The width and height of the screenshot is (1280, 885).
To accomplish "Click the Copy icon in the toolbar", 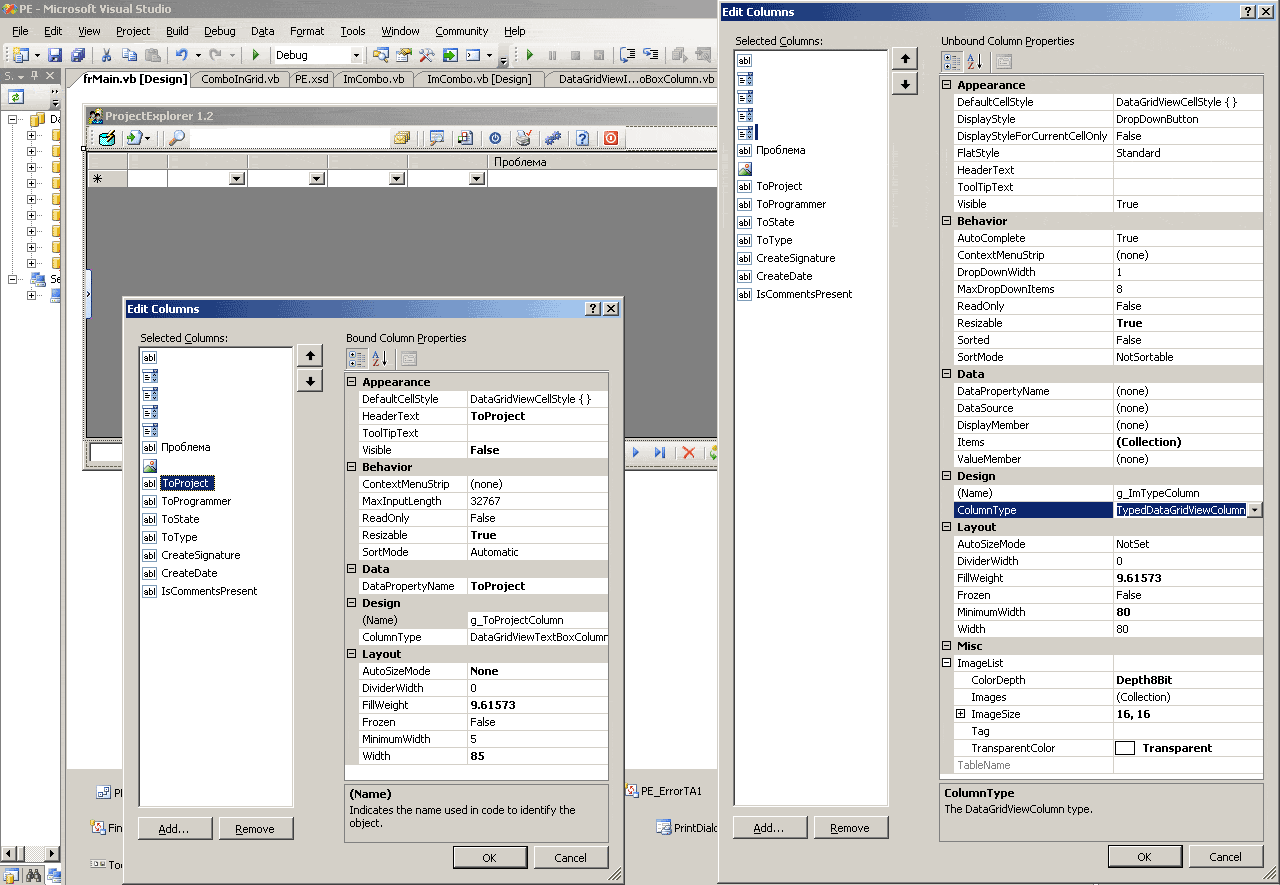I will pos(129,55).
